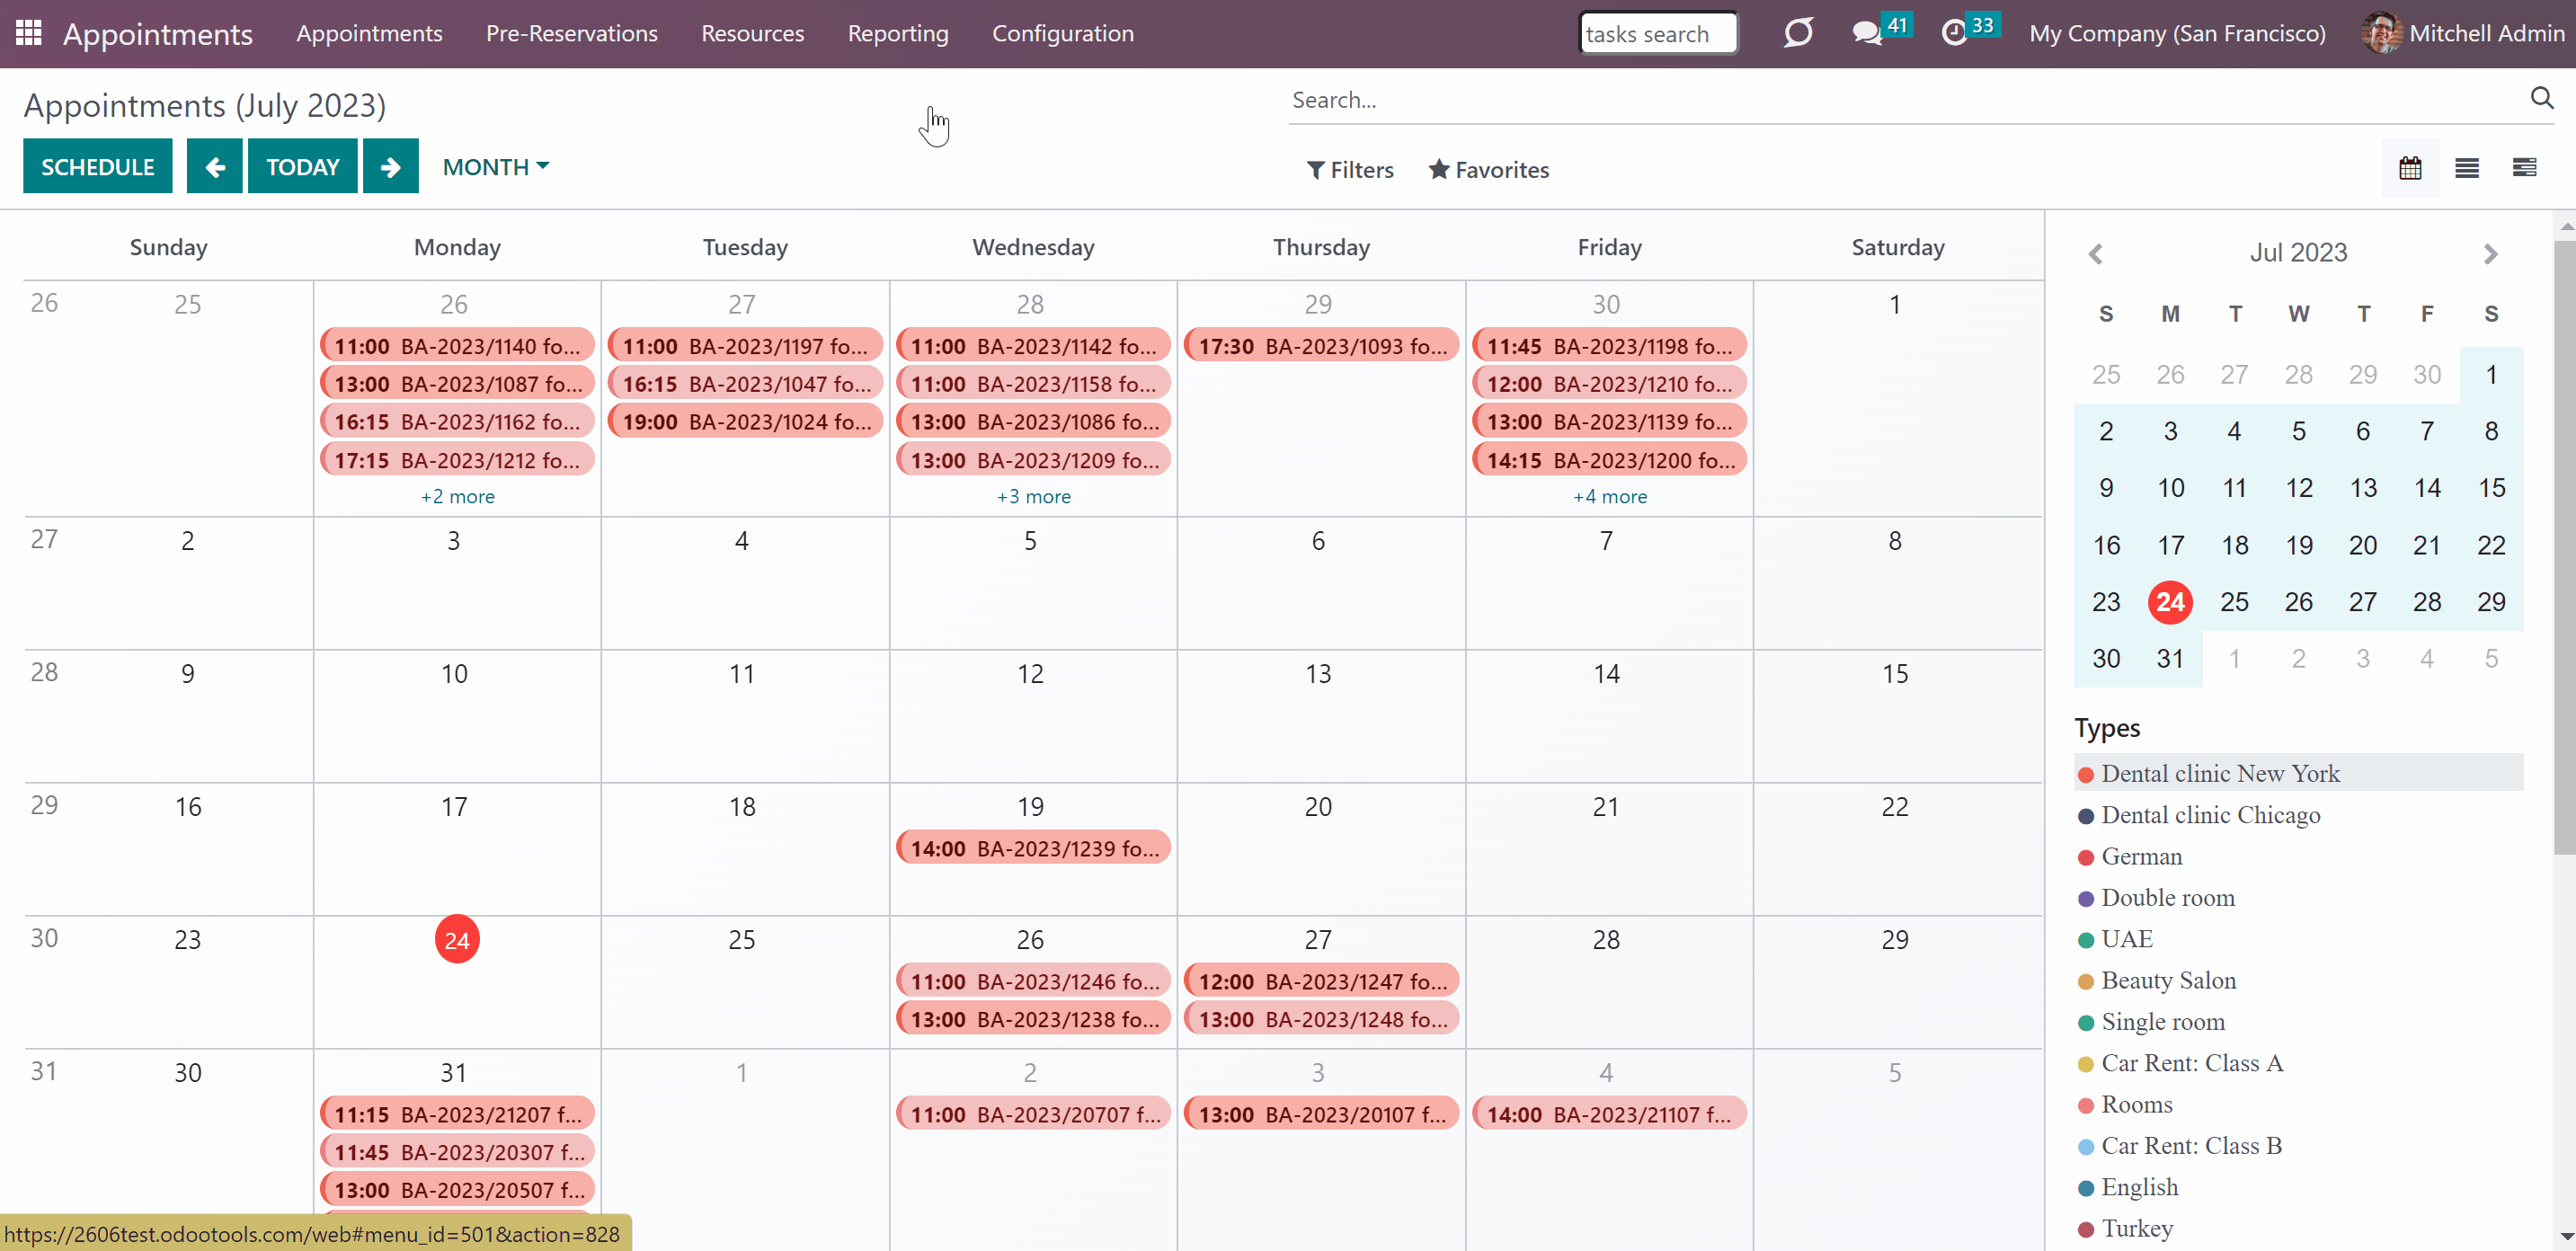Toggle Single room type filter
Image resolution: width=2576 pixels, height=1251 pixels.
2298,1021
